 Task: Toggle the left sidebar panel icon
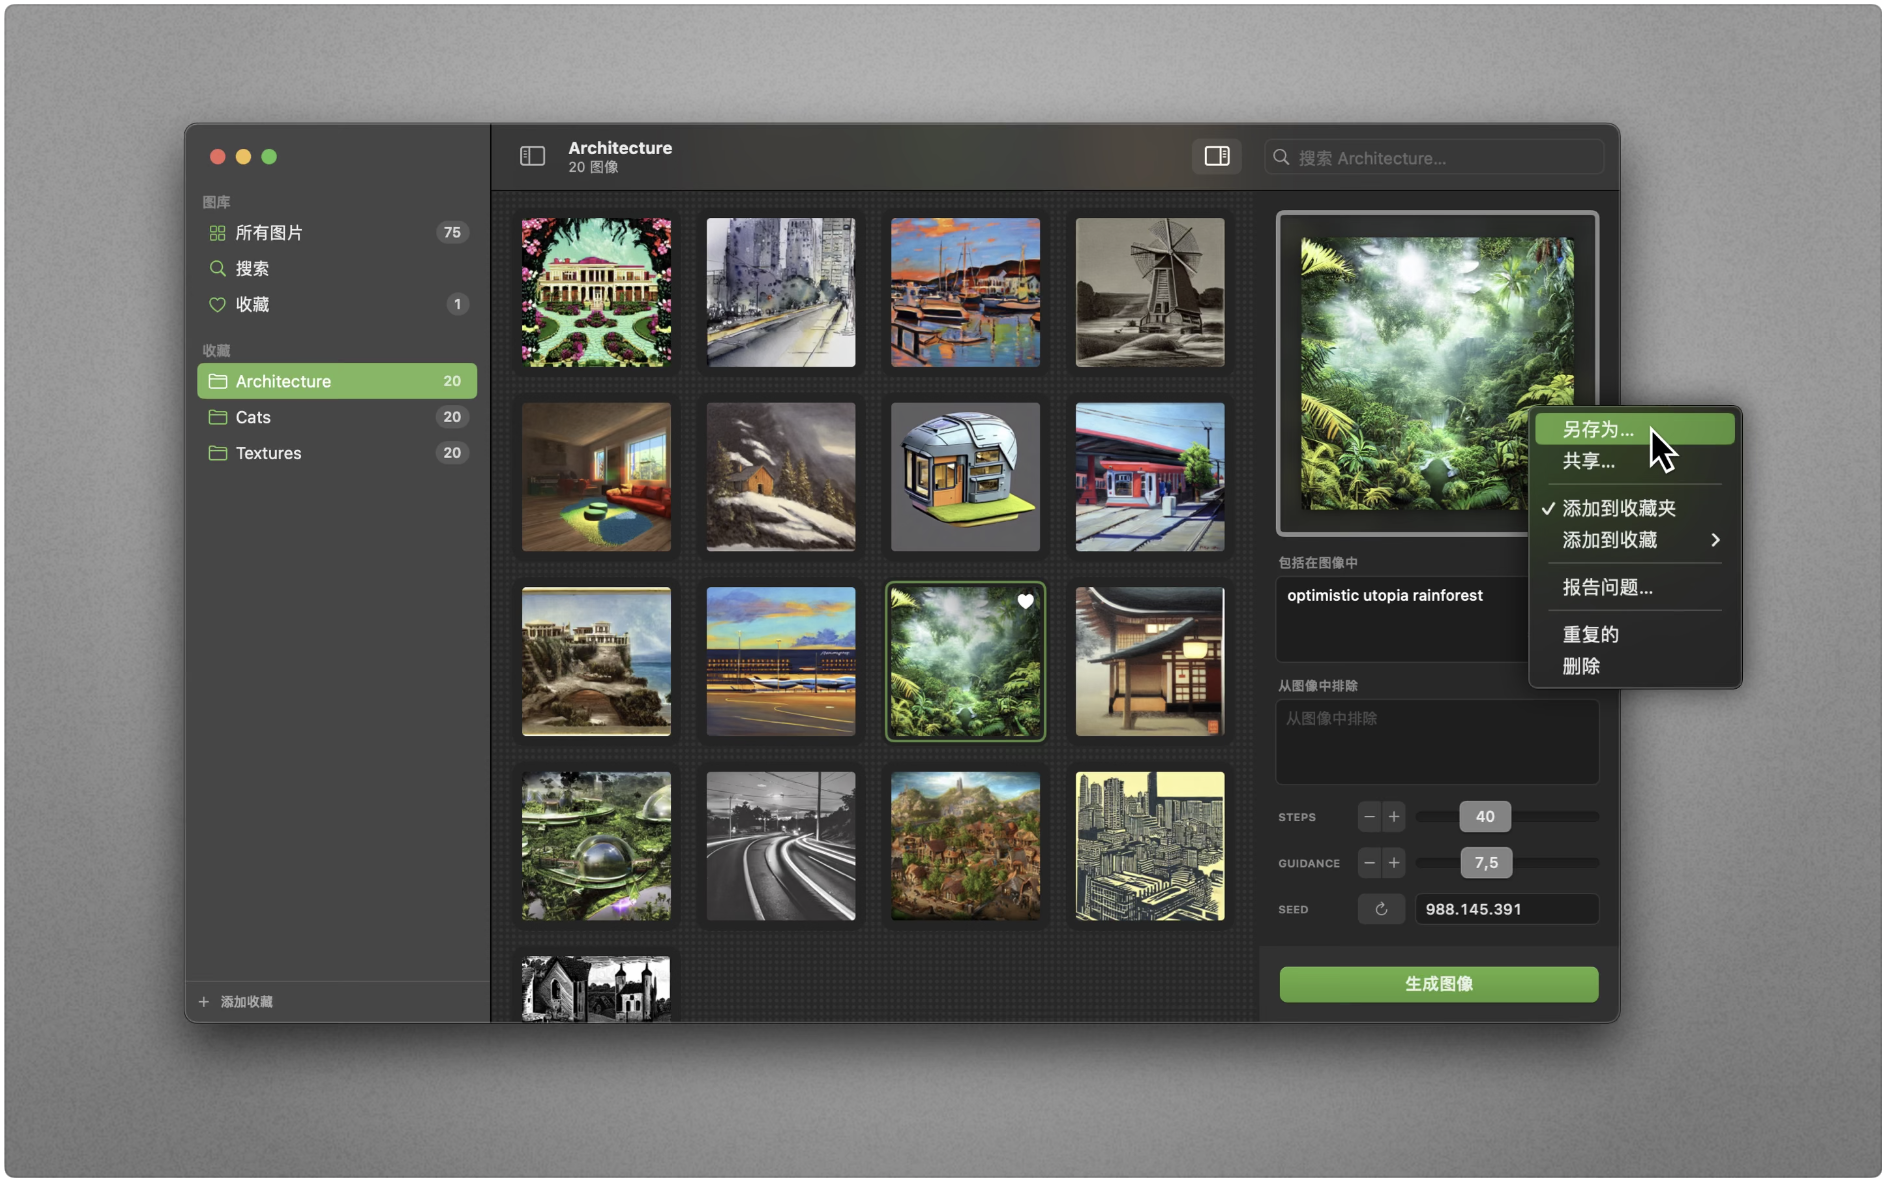(x=532, y=156)
